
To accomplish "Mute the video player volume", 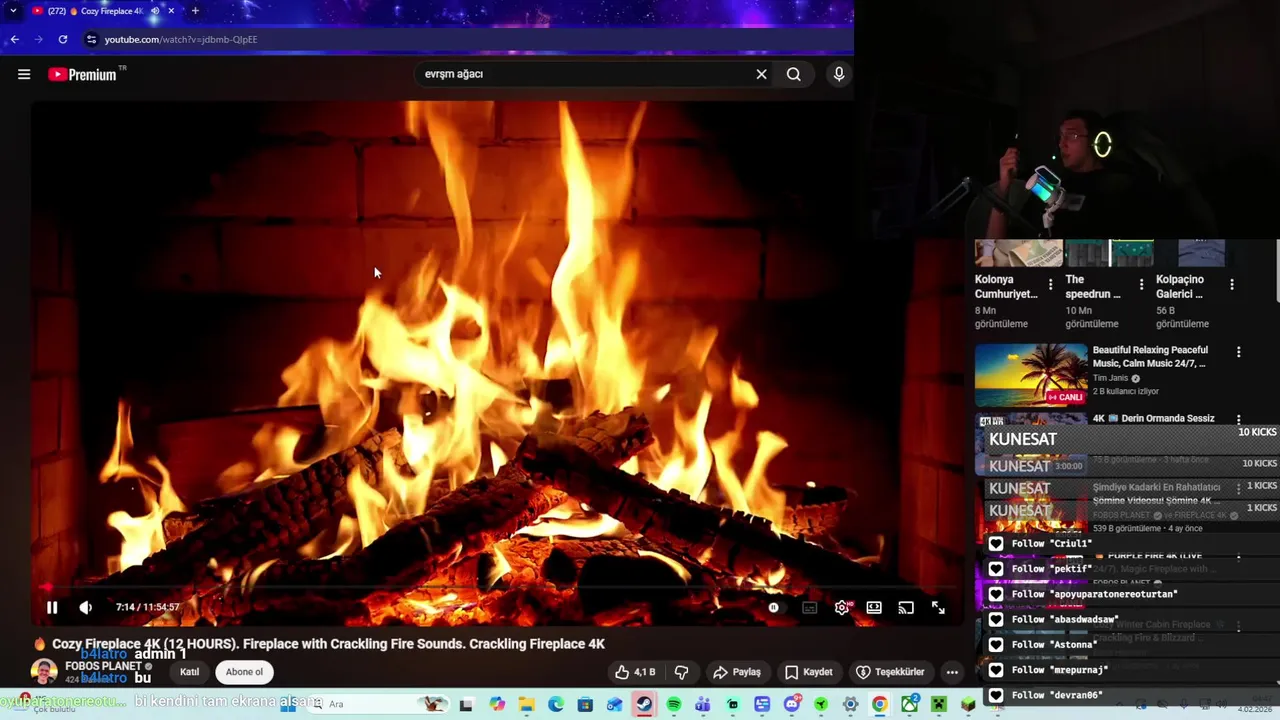I will click(86, 607).
